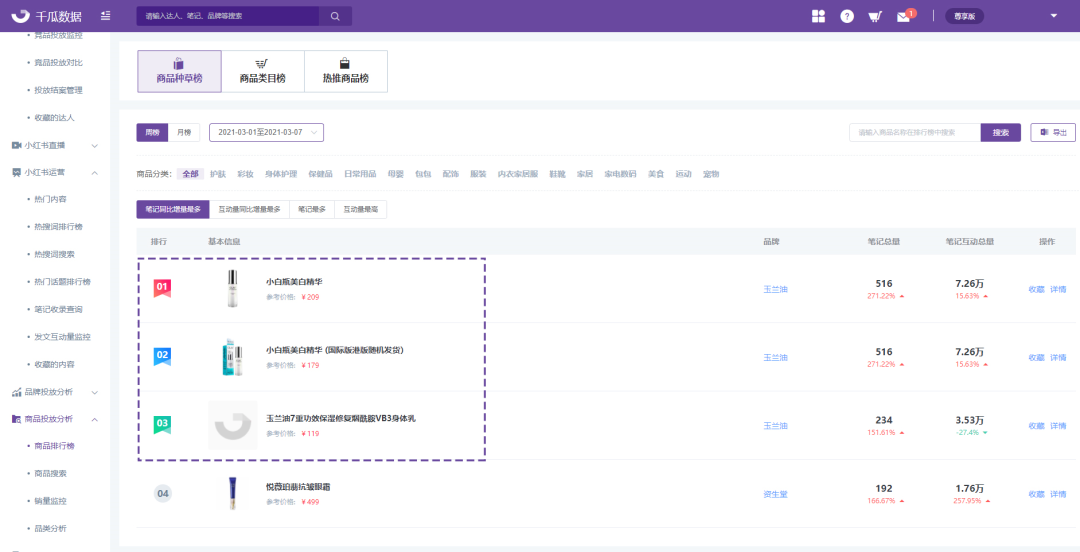Click 收藏 for rank 01 小白瓶美白精华
Screen dimensions: 1080x552
click(1037, 289)
